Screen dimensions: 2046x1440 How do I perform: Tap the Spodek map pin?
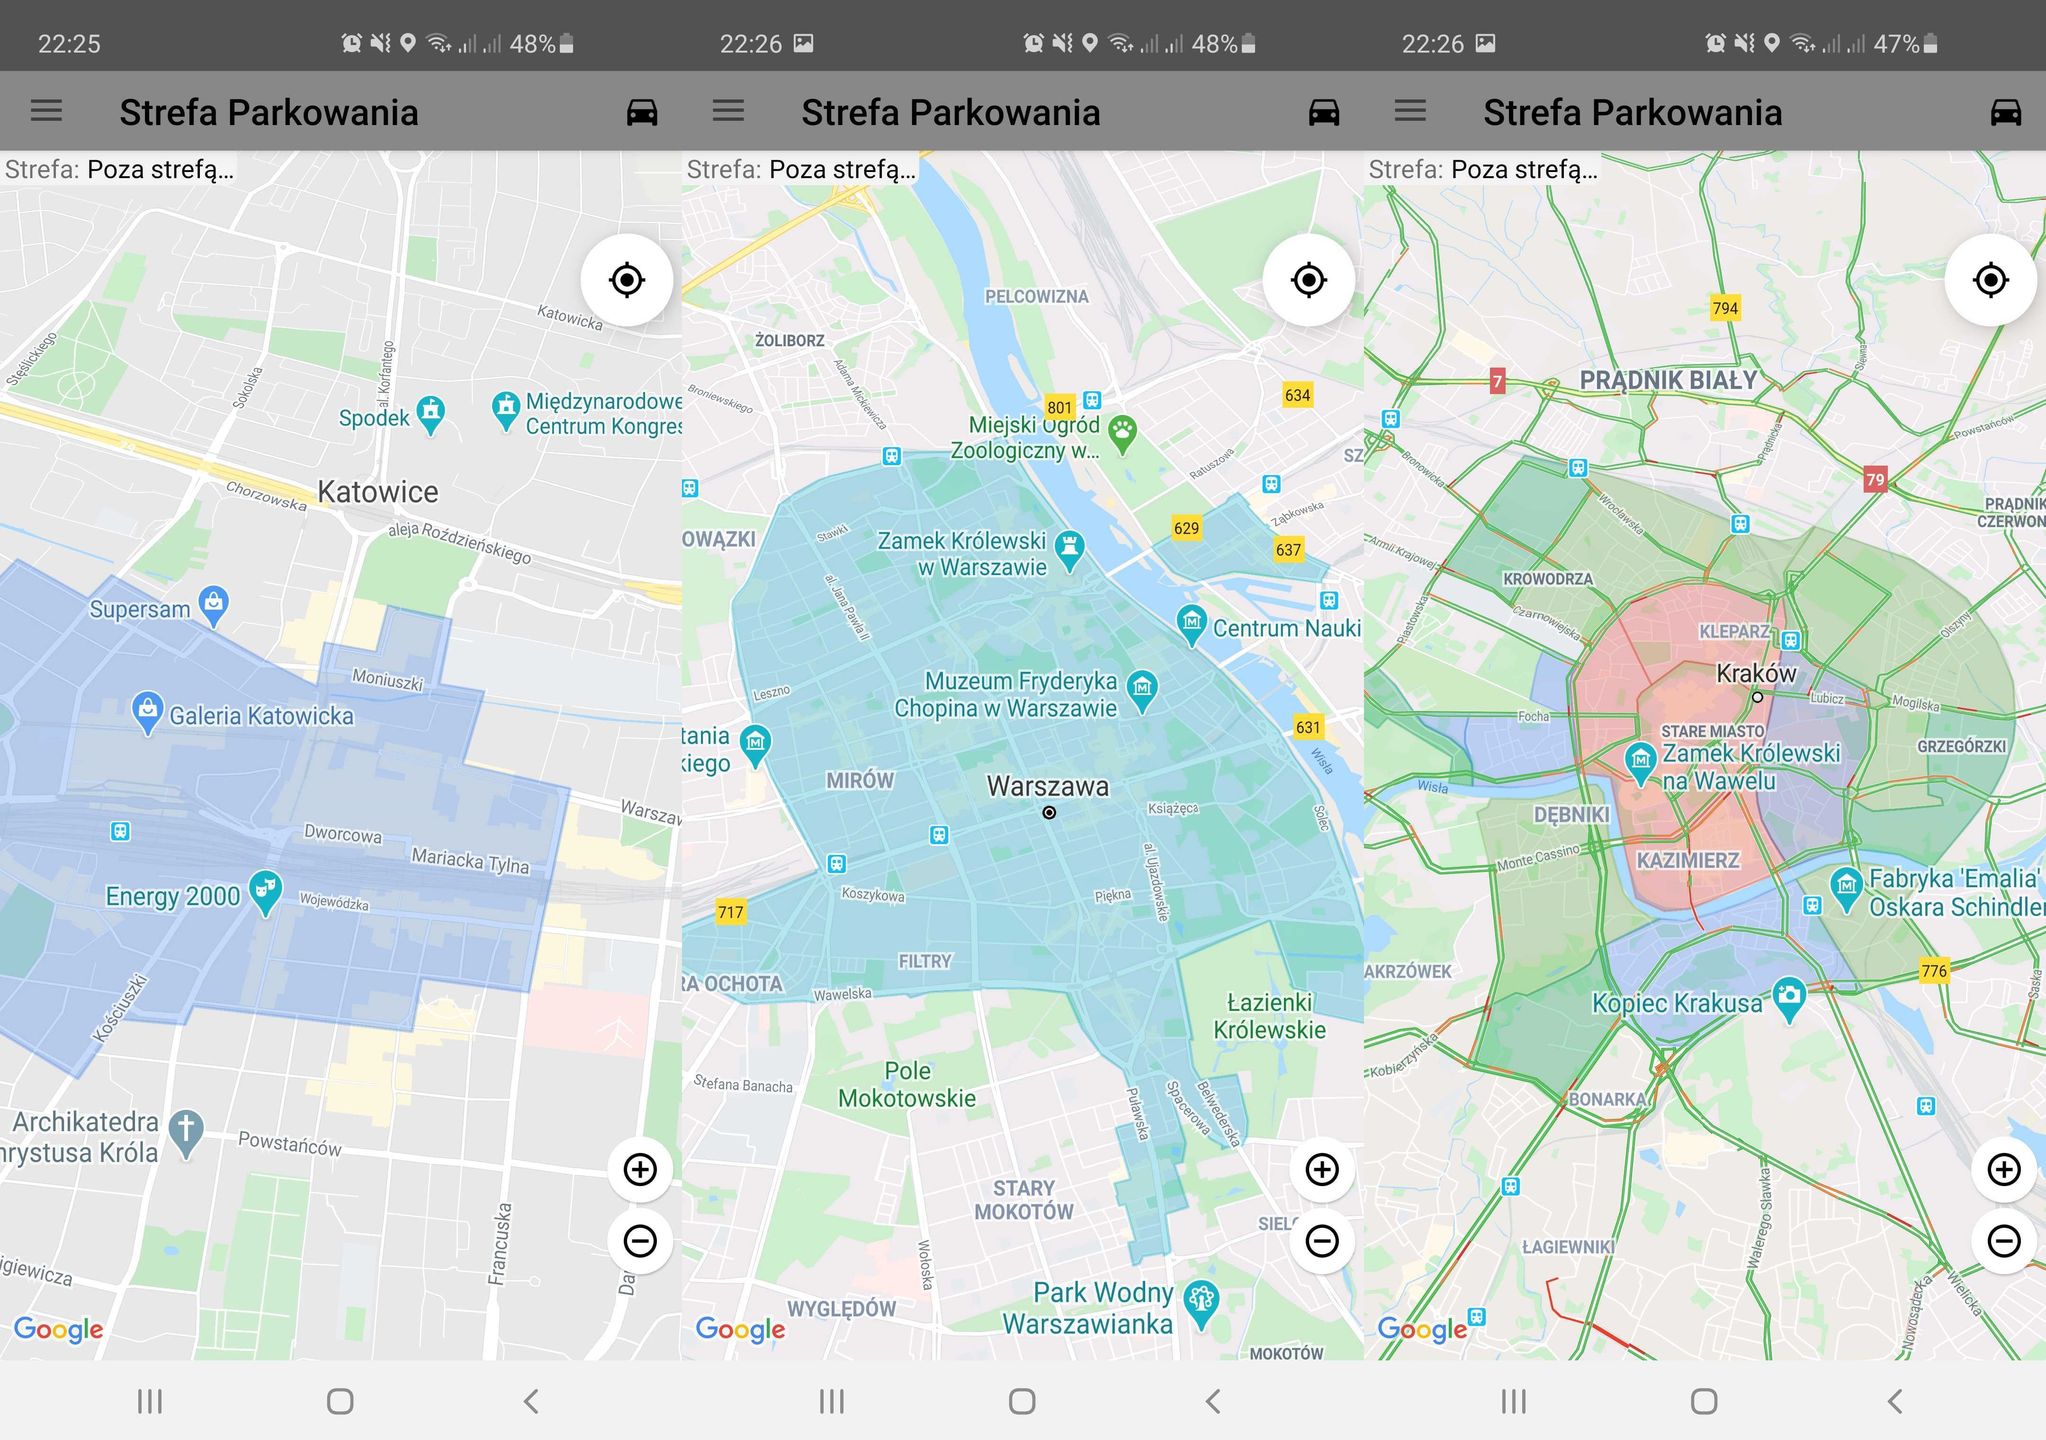[x=431, y=412]
